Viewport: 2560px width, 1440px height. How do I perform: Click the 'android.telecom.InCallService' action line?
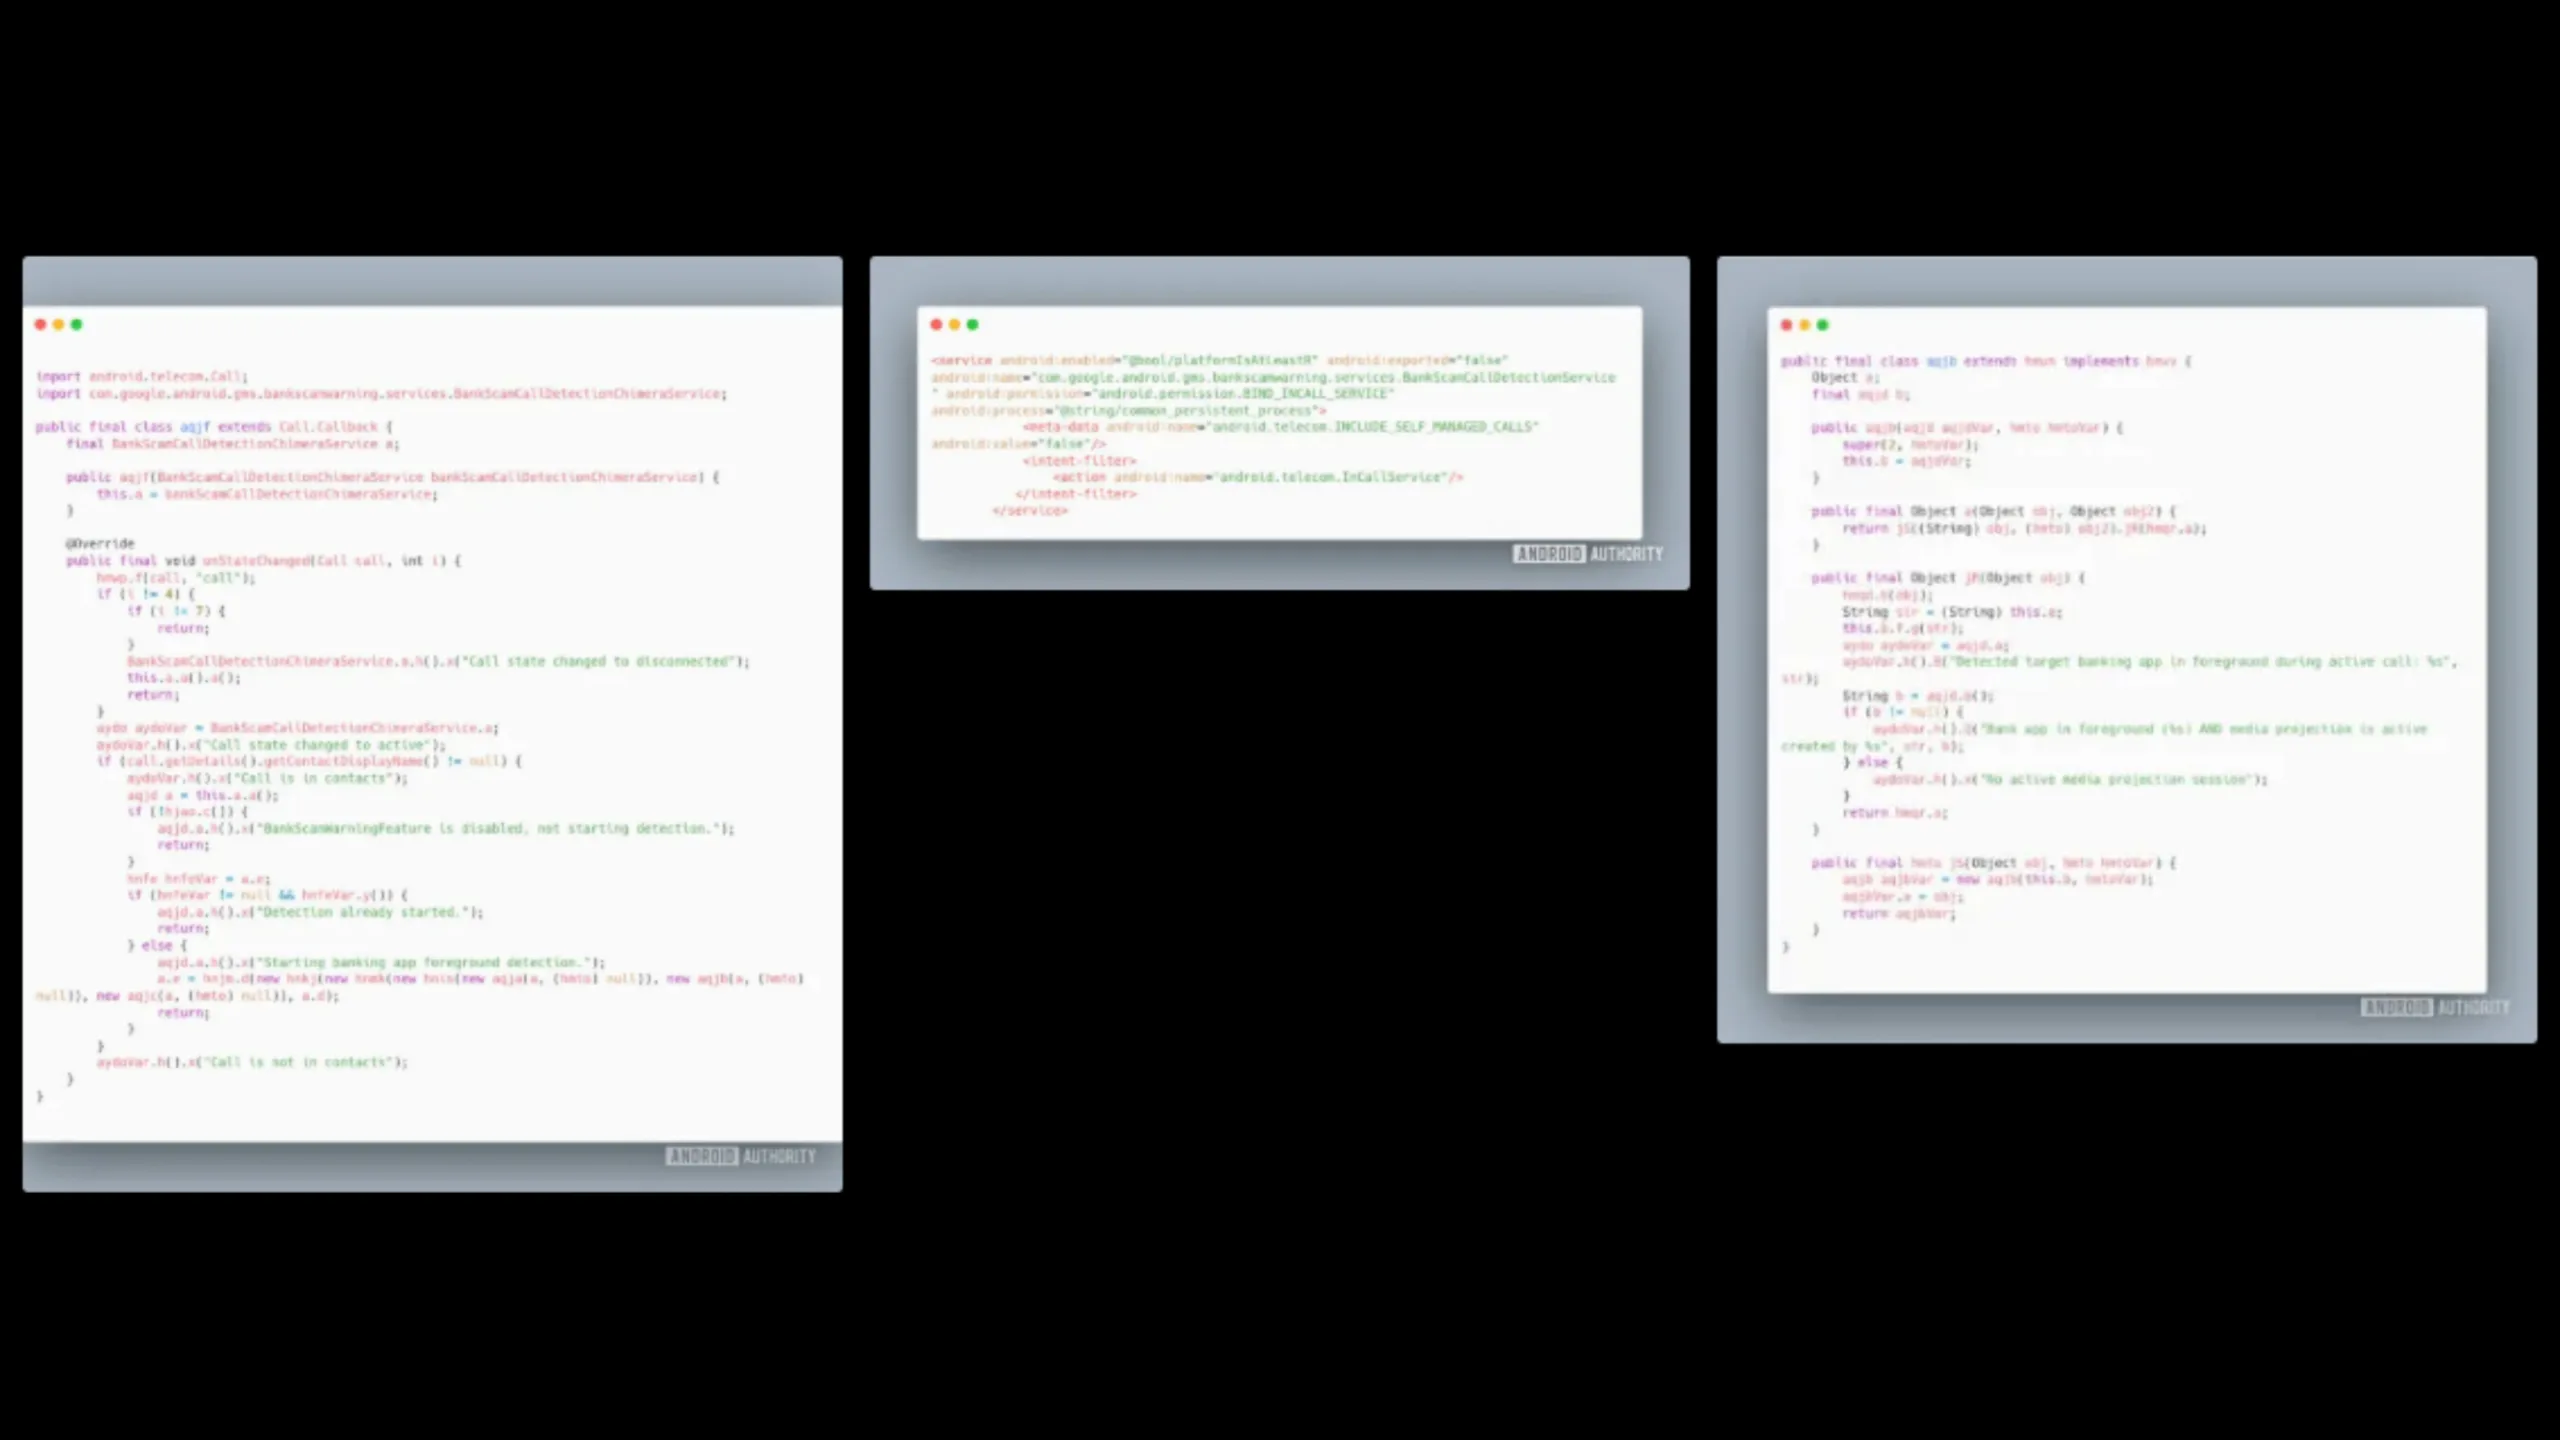pyautogui.click(x=1259, y=478)
